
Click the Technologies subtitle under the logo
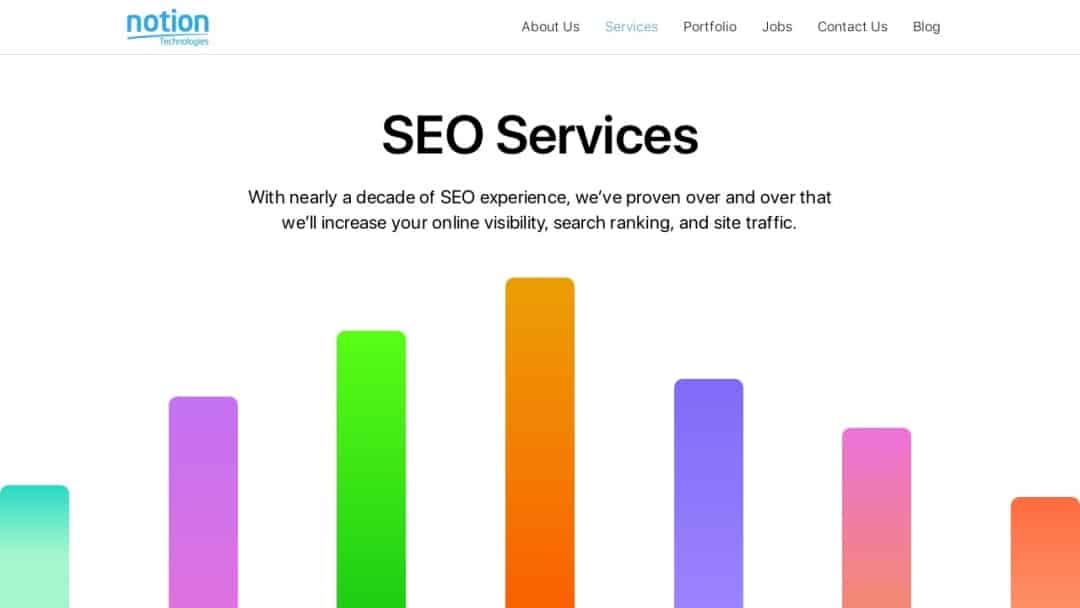pyautogui.click(x=184, y=41)
